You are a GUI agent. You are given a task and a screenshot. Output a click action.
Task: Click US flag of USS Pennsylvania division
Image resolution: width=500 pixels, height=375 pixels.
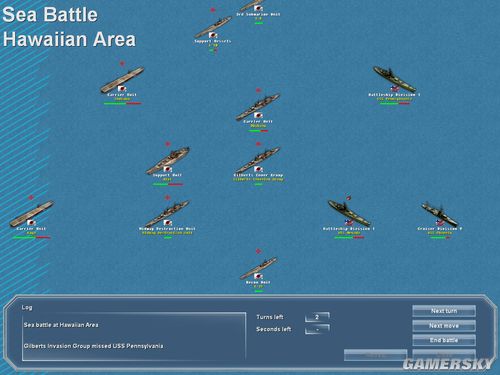395,89
